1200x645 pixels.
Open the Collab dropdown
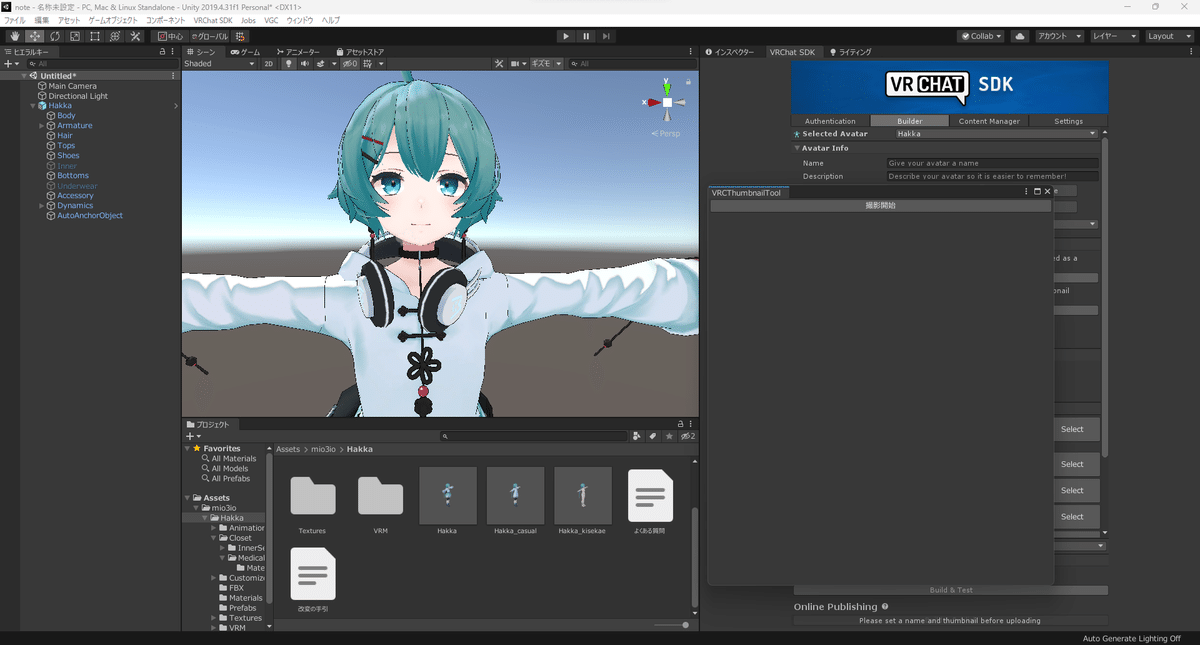(x=981, y=36)
